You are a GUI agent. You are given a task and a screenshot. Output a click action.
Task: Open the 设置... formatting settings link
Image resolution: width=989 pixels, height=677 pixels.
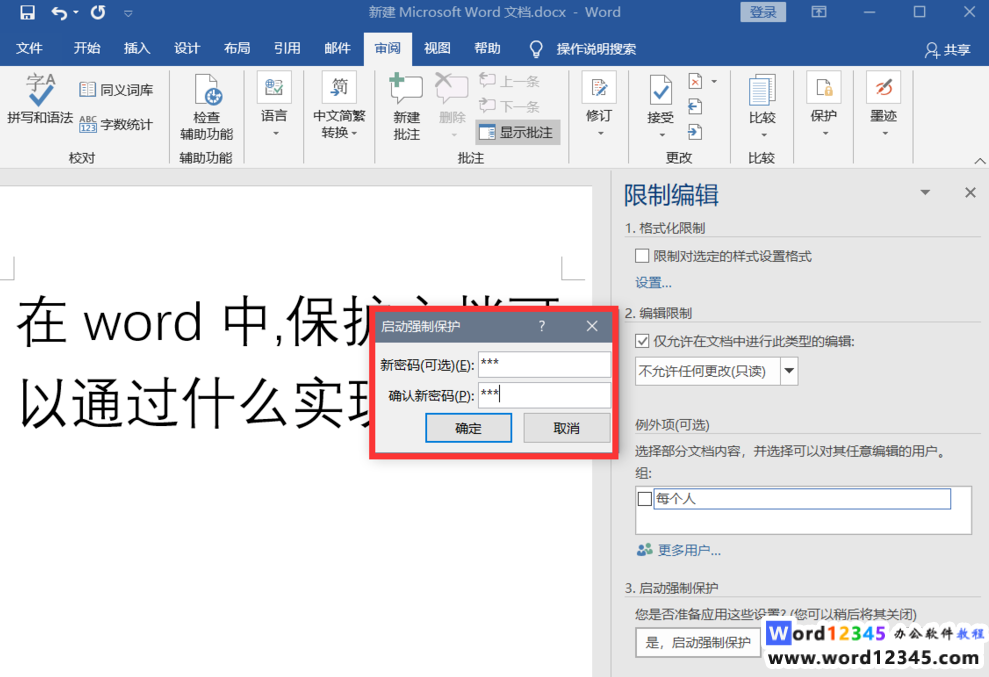653,283
